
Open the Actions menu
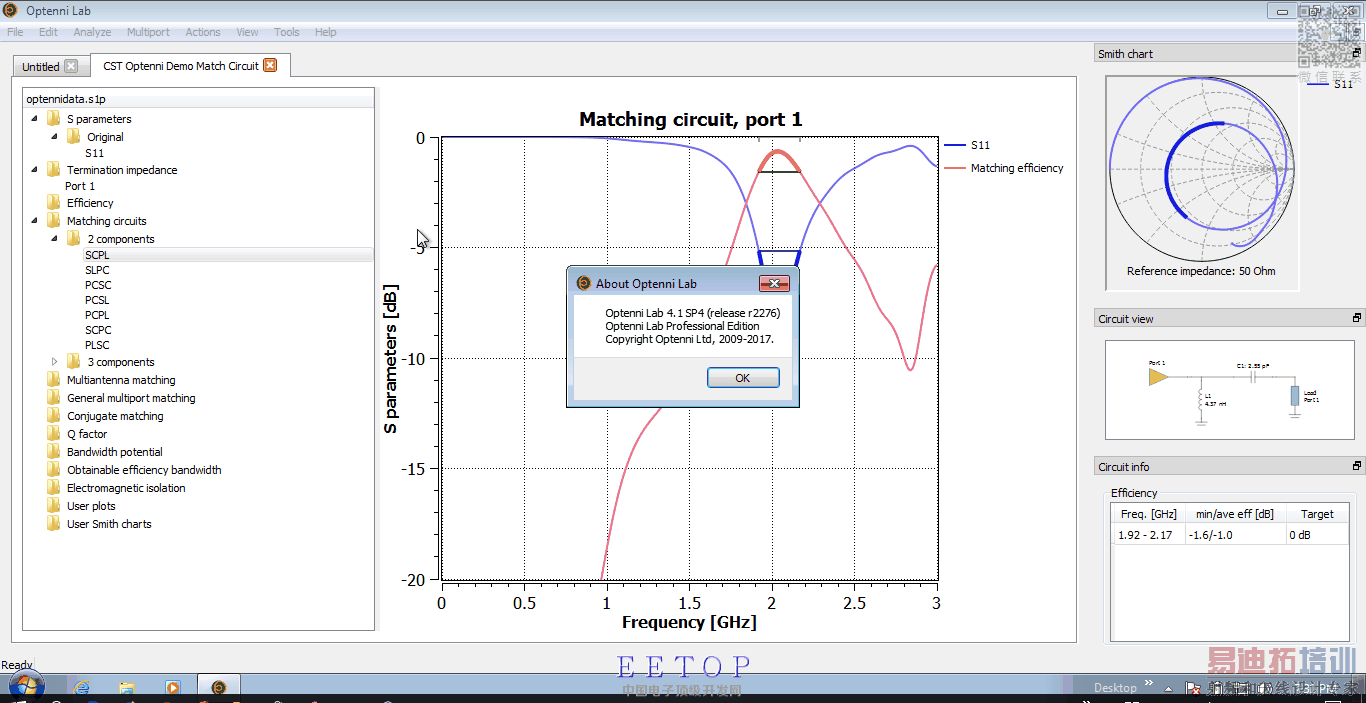[x=203, y=32]
